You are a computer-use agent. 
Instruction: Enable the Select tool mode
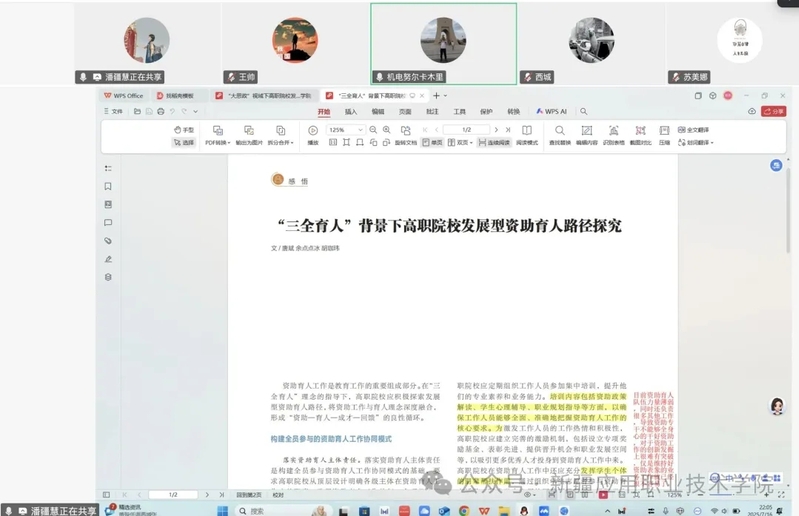click(183, 143)
